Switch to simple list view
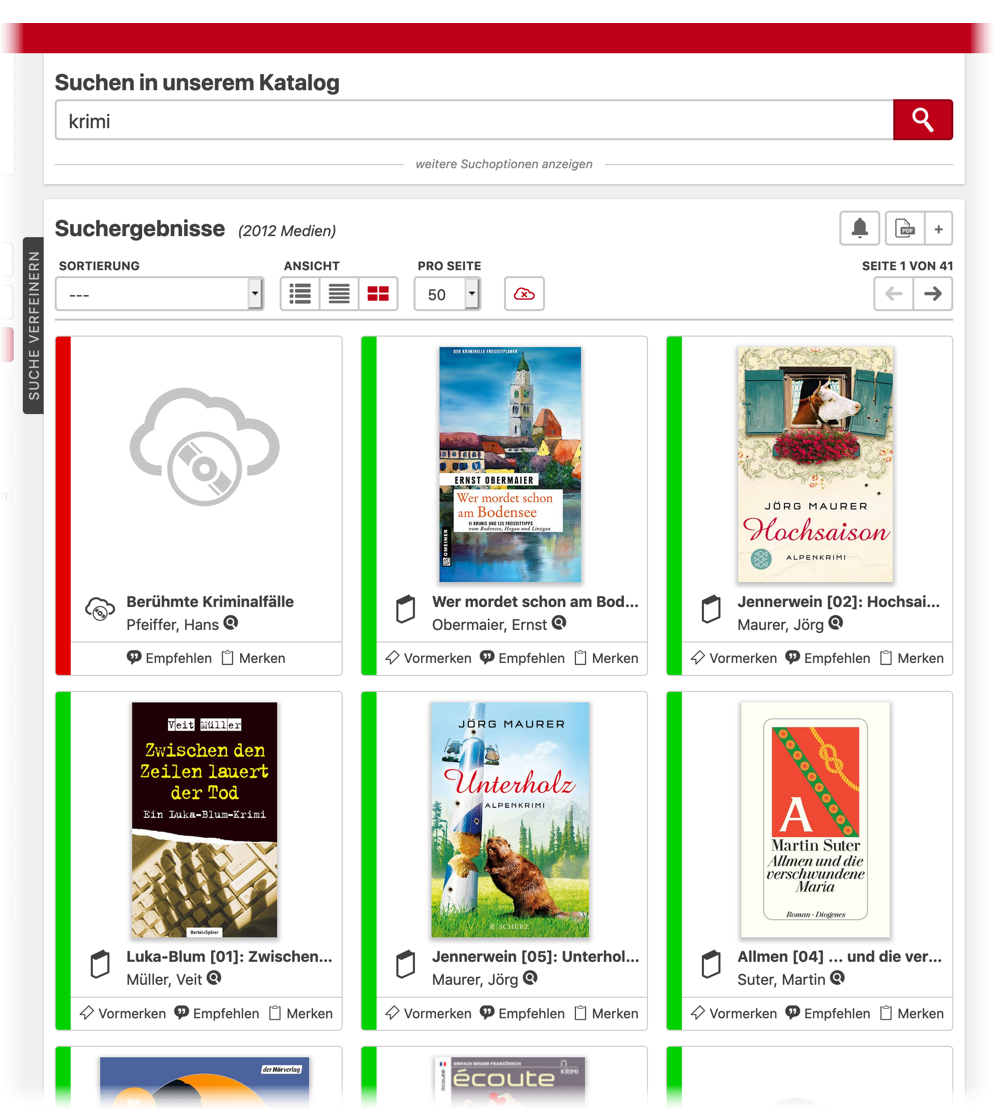The height and width of the screenshot is (1109, 994). tap(300, 294)
